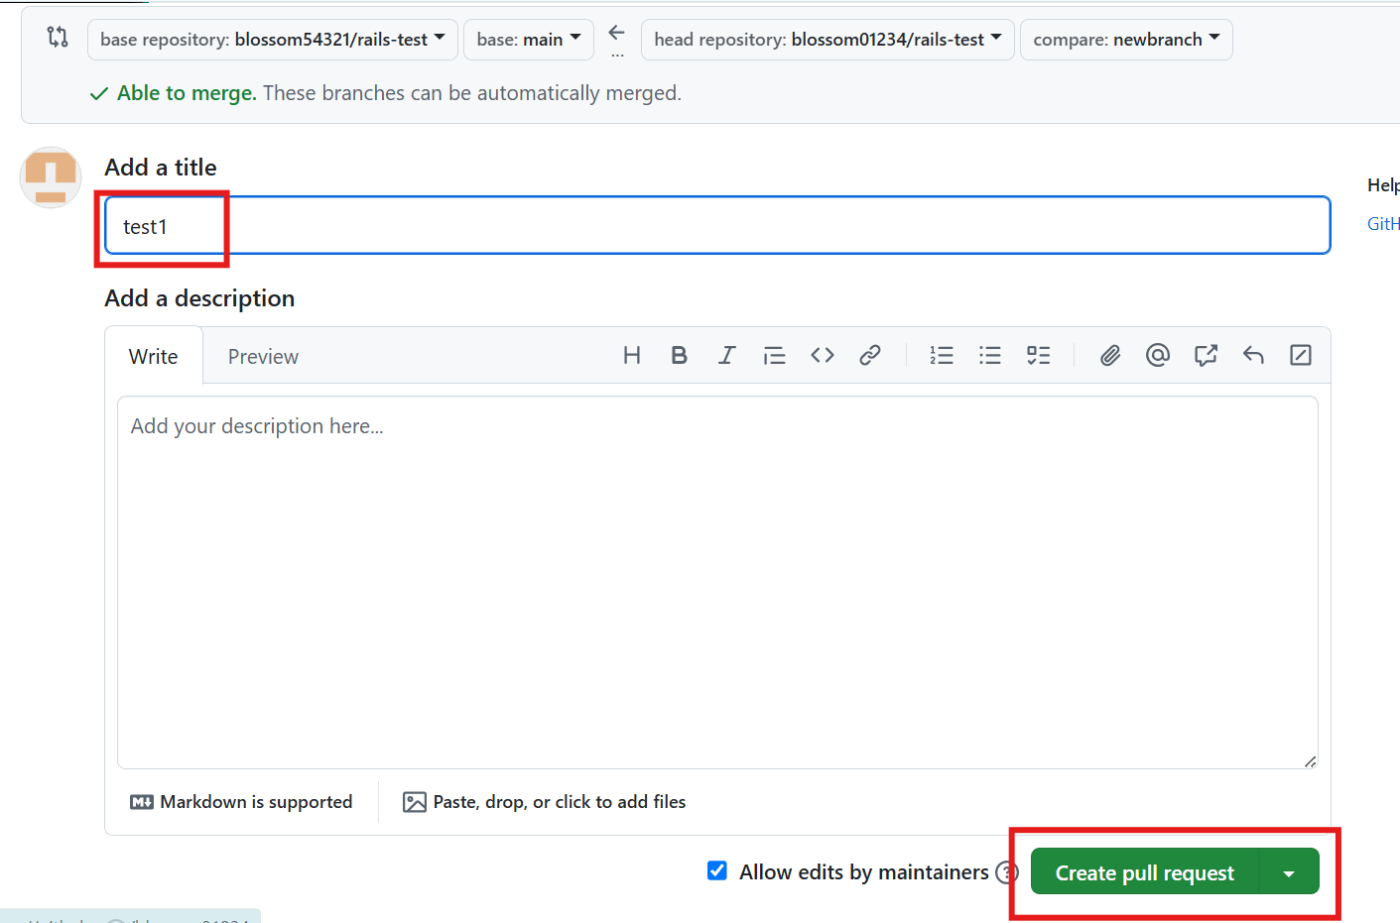Click the slash commands icon
Image resolution: width=1400 pixels, height=923 pixels.
pyautogui.click(x=1301, y=355)
